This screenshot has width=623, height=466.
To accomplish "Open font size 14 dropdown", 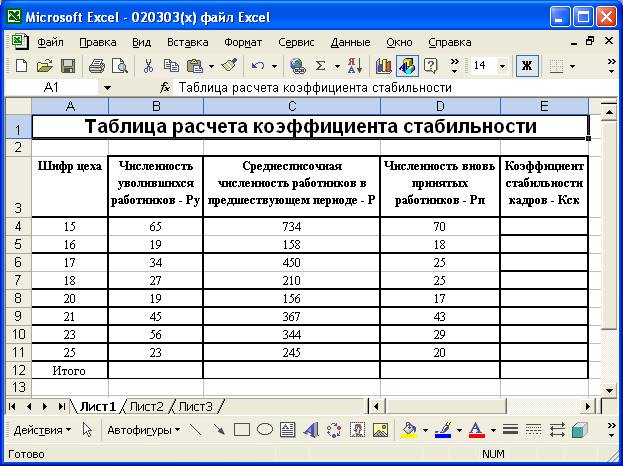I will click(x=502, y=66).
